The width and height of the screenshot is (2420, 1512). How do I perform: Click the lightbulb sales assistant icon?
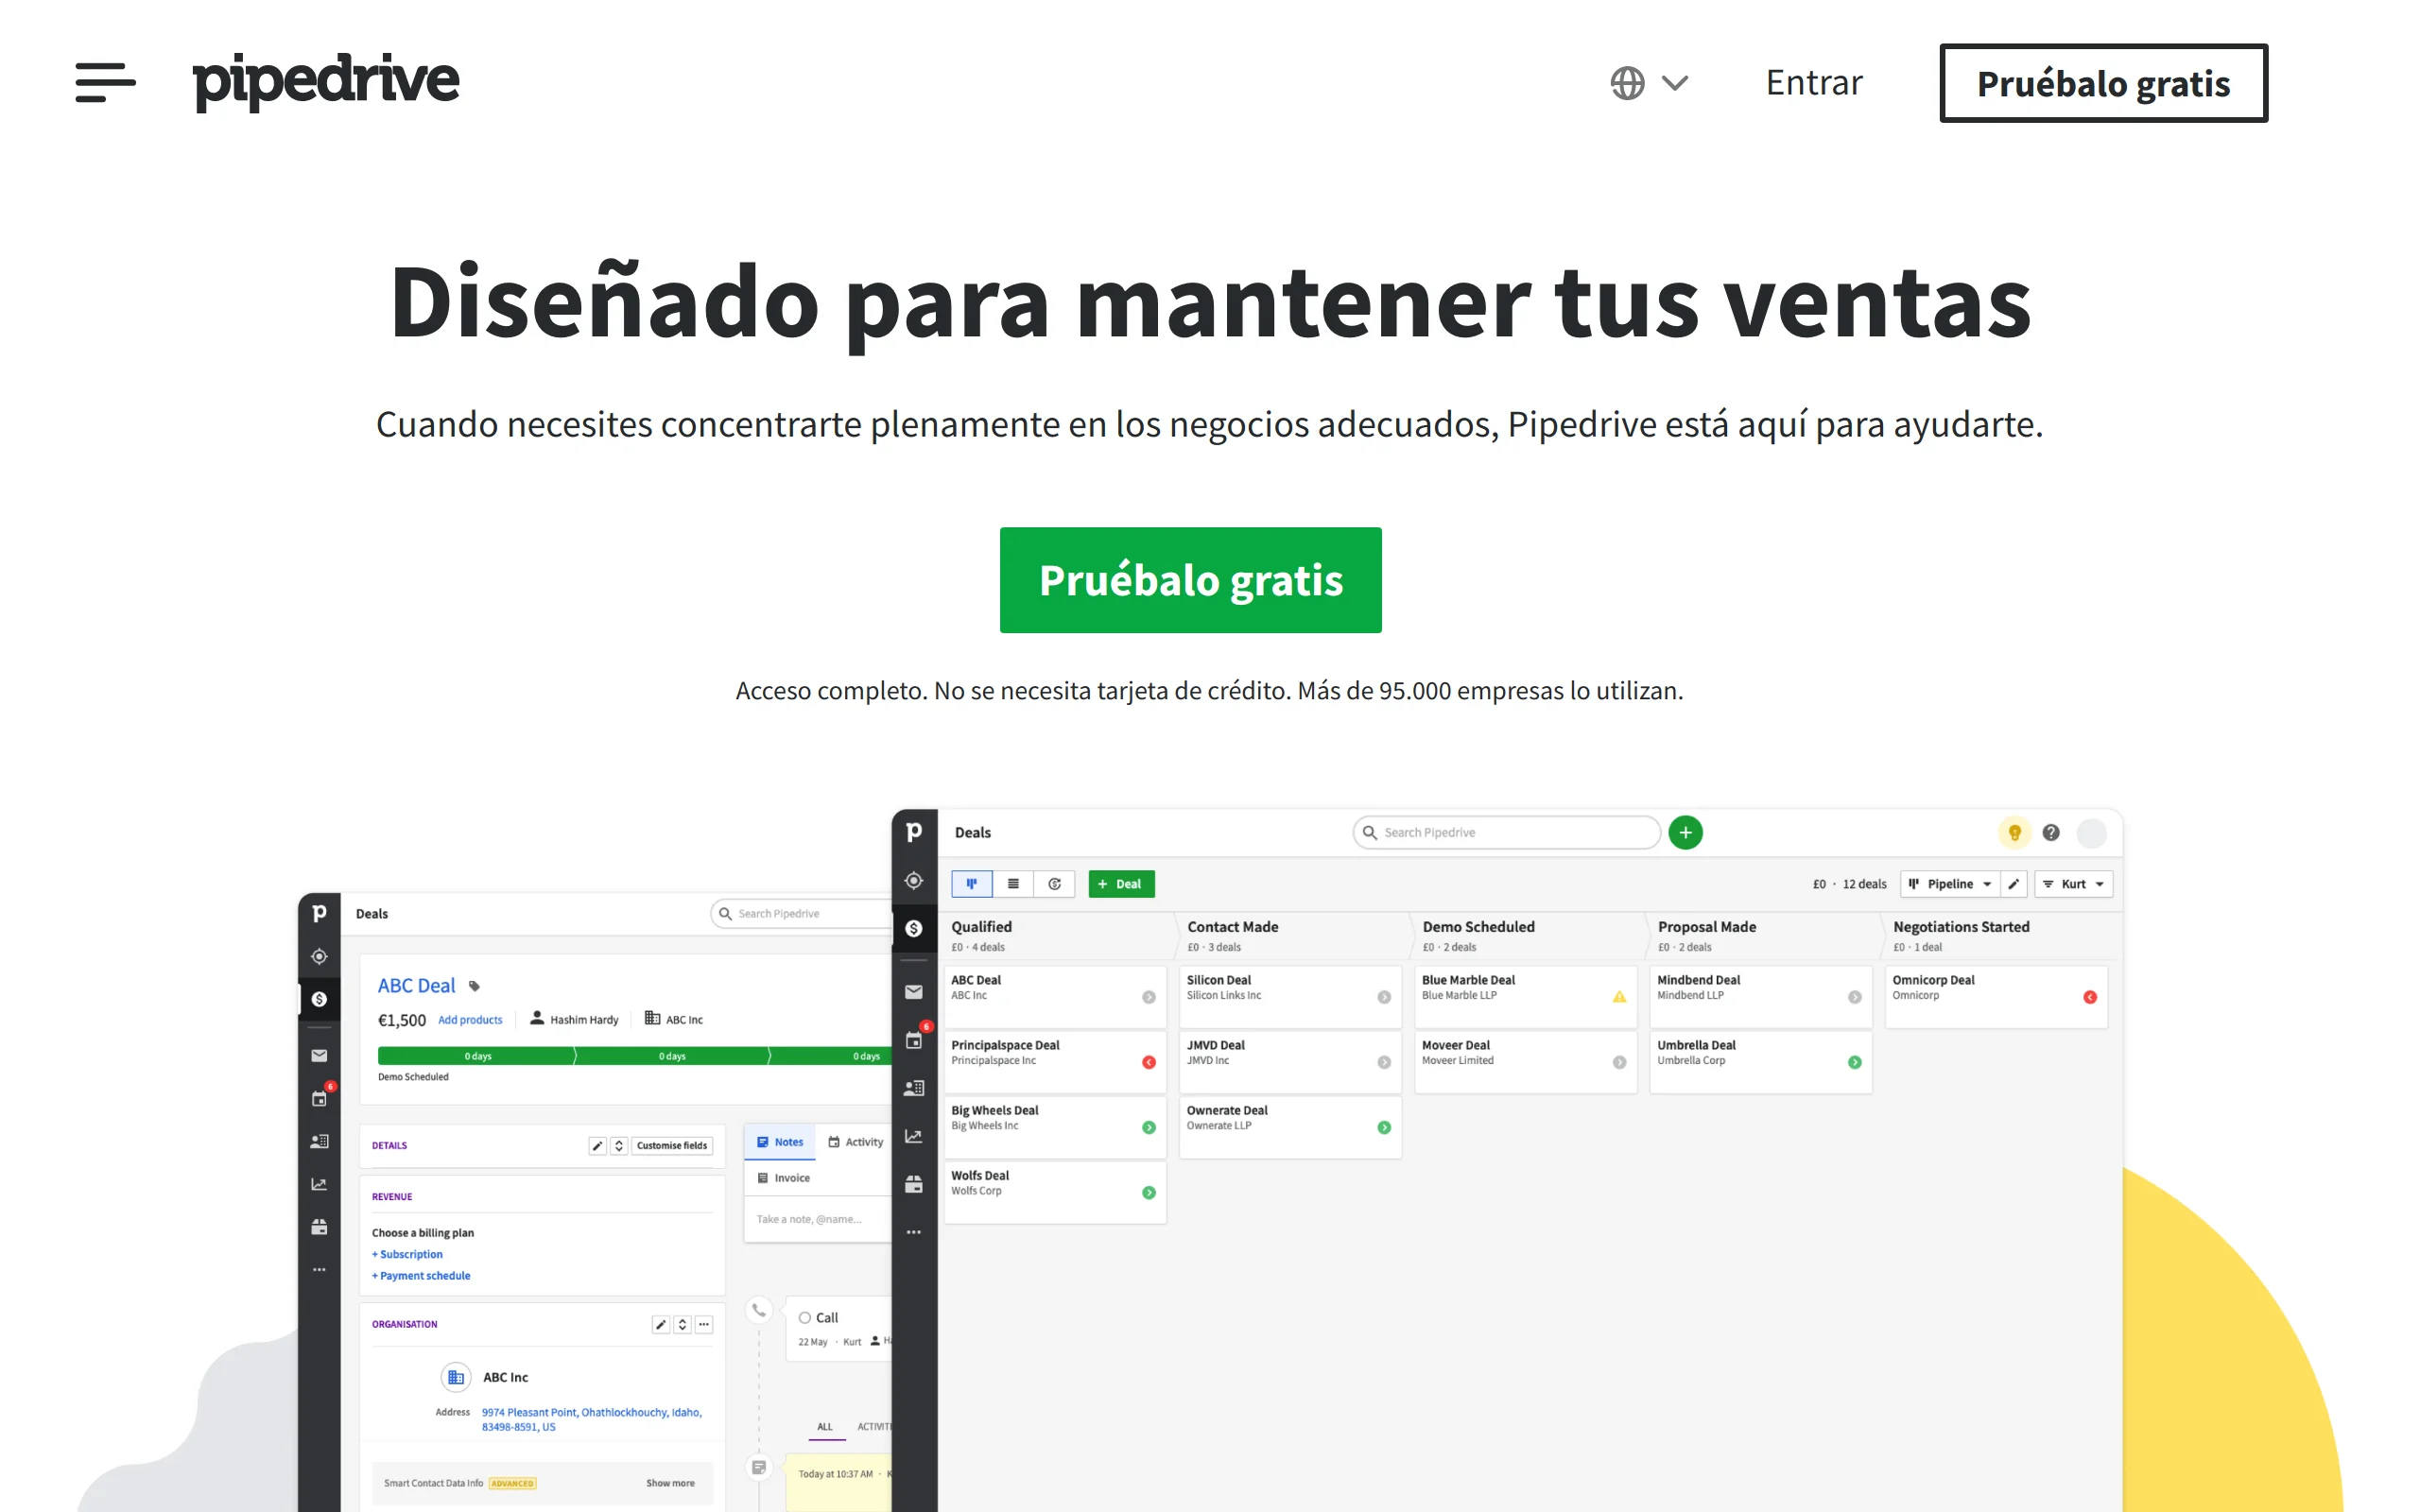click(2014, 832)
